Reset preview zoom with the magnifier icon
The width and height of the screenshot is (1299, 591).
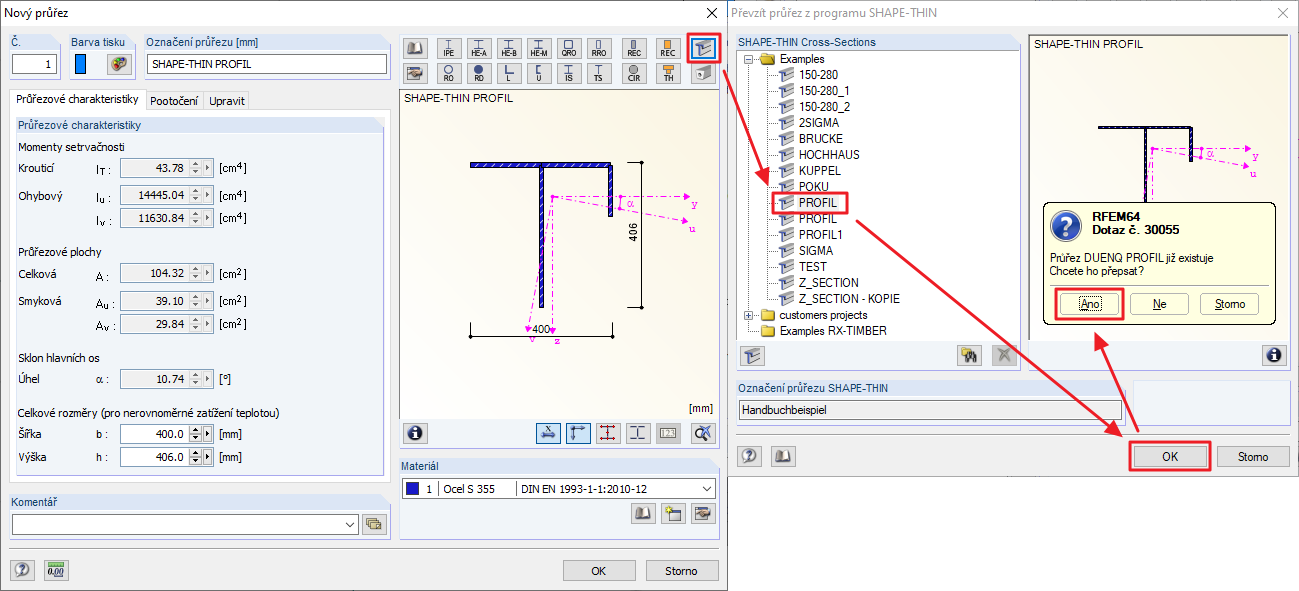pyautogui.click(x=704, y=433)
